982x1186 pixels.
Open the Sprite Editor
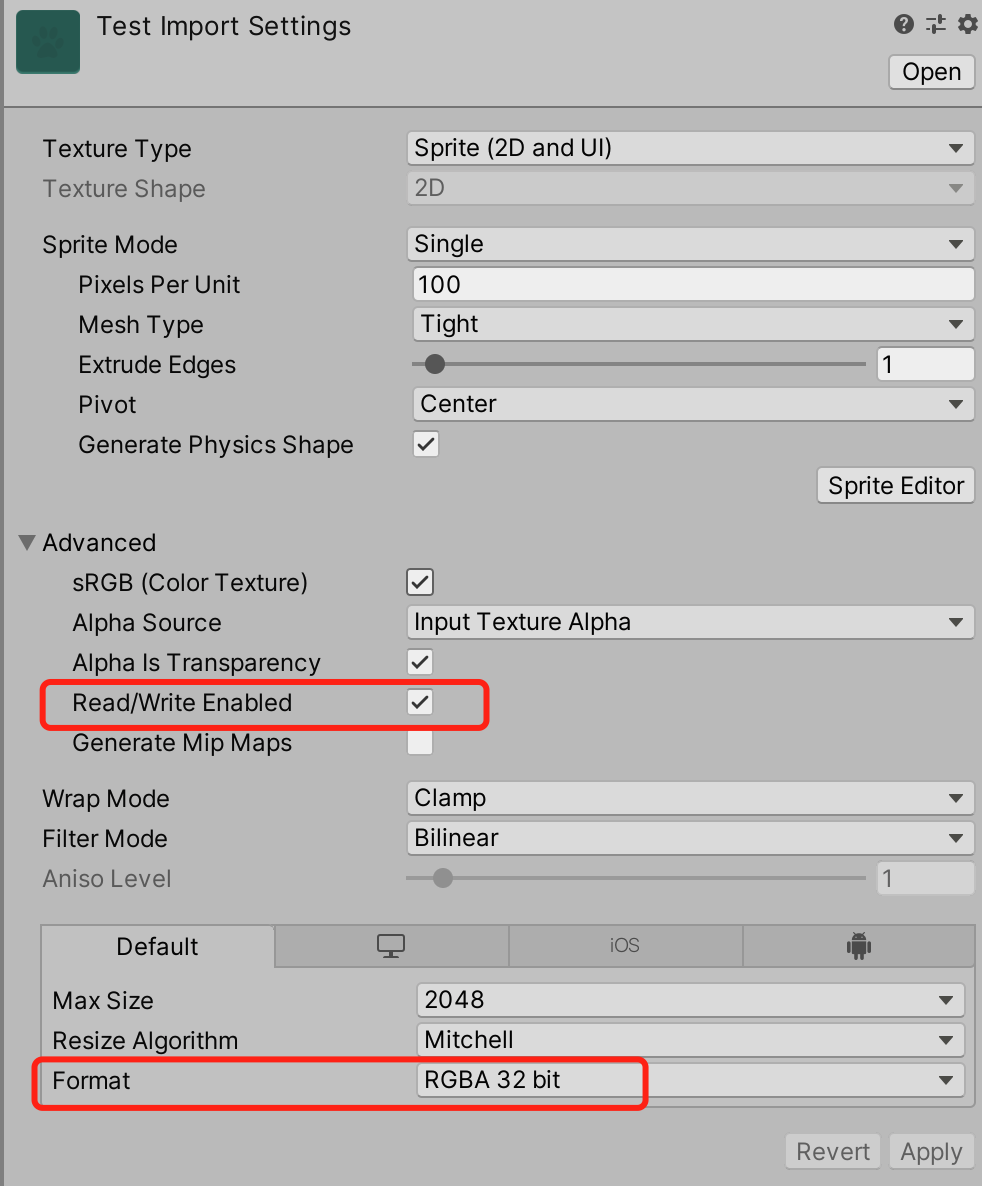[895, 485]
